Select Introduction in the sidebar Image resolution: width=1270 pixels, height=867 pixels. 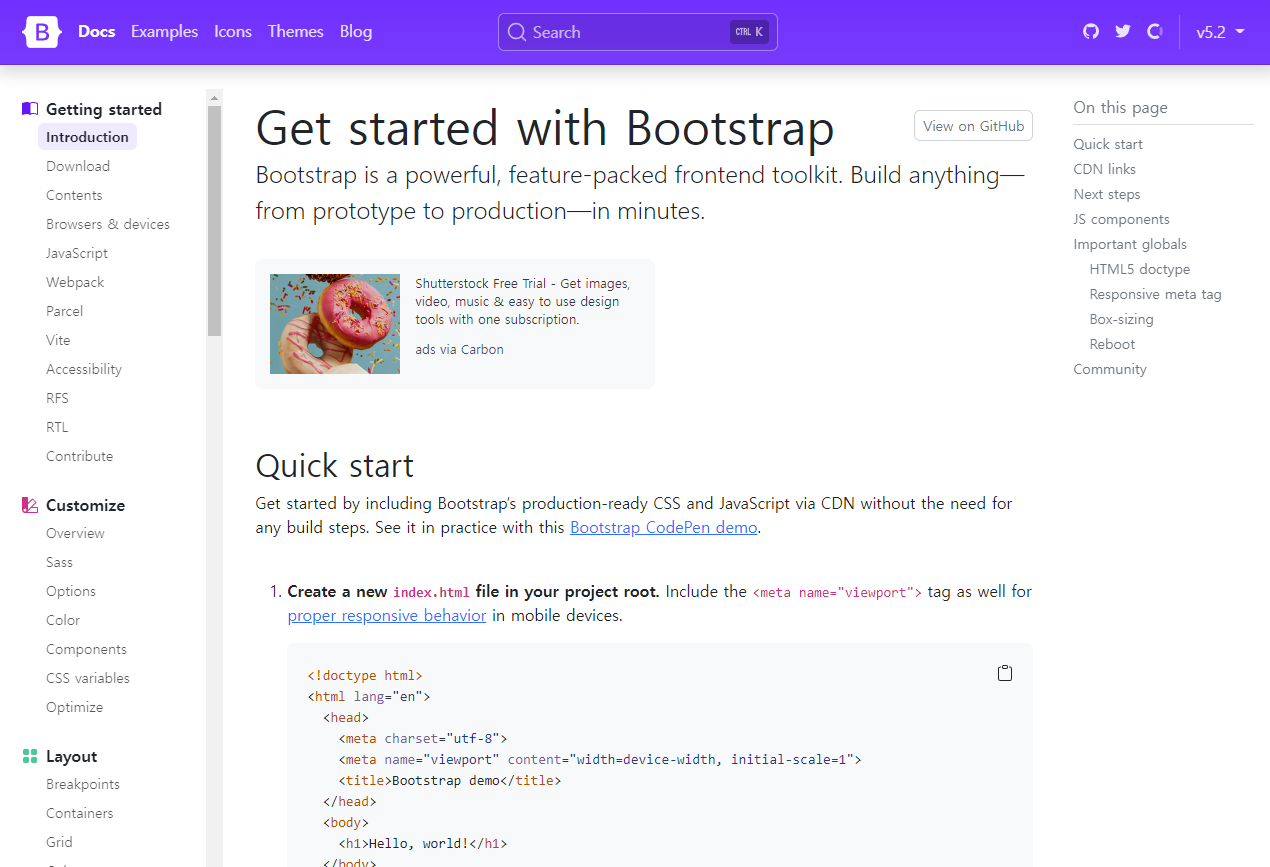coord(87,137)
